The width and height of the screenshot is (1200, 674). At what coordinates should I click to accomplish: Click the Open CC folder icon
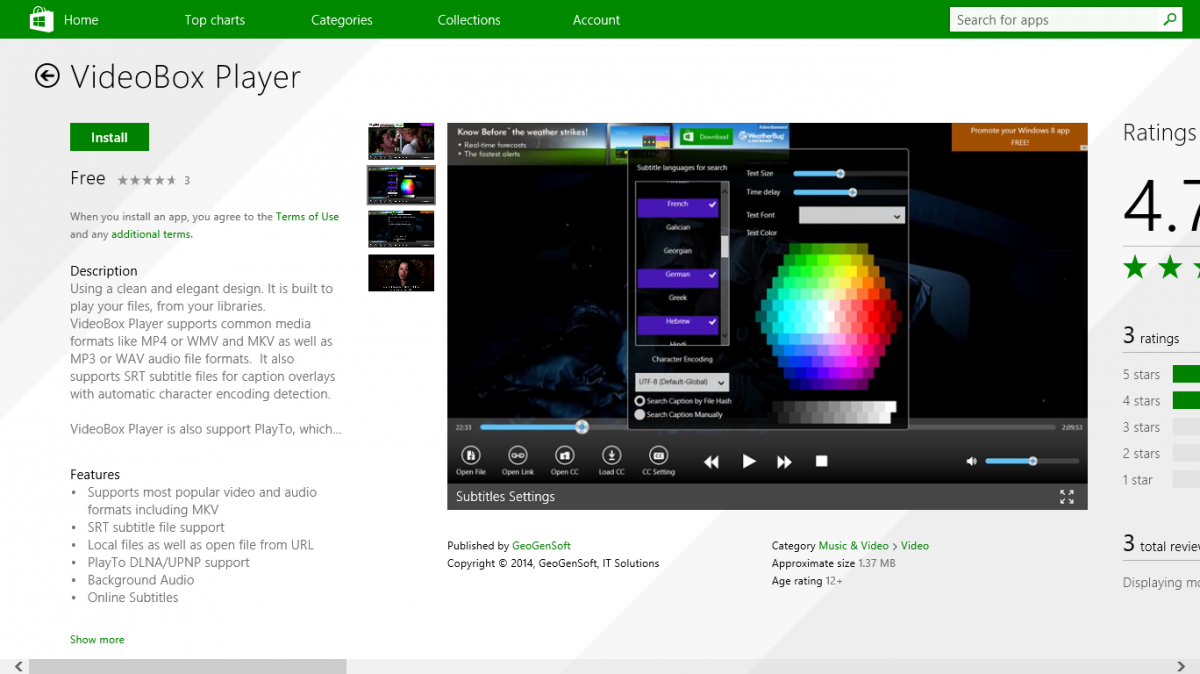tap(565, 454)
